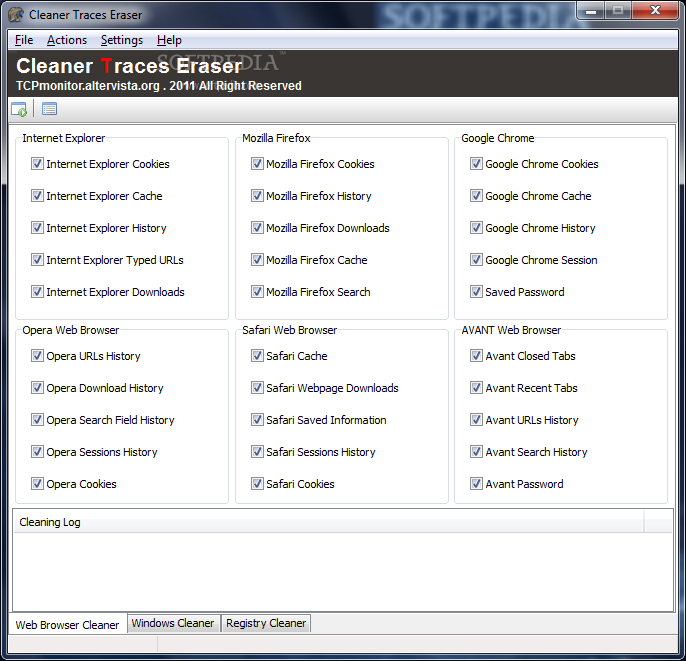Uncheck Avant Password

tap(476, 483)
